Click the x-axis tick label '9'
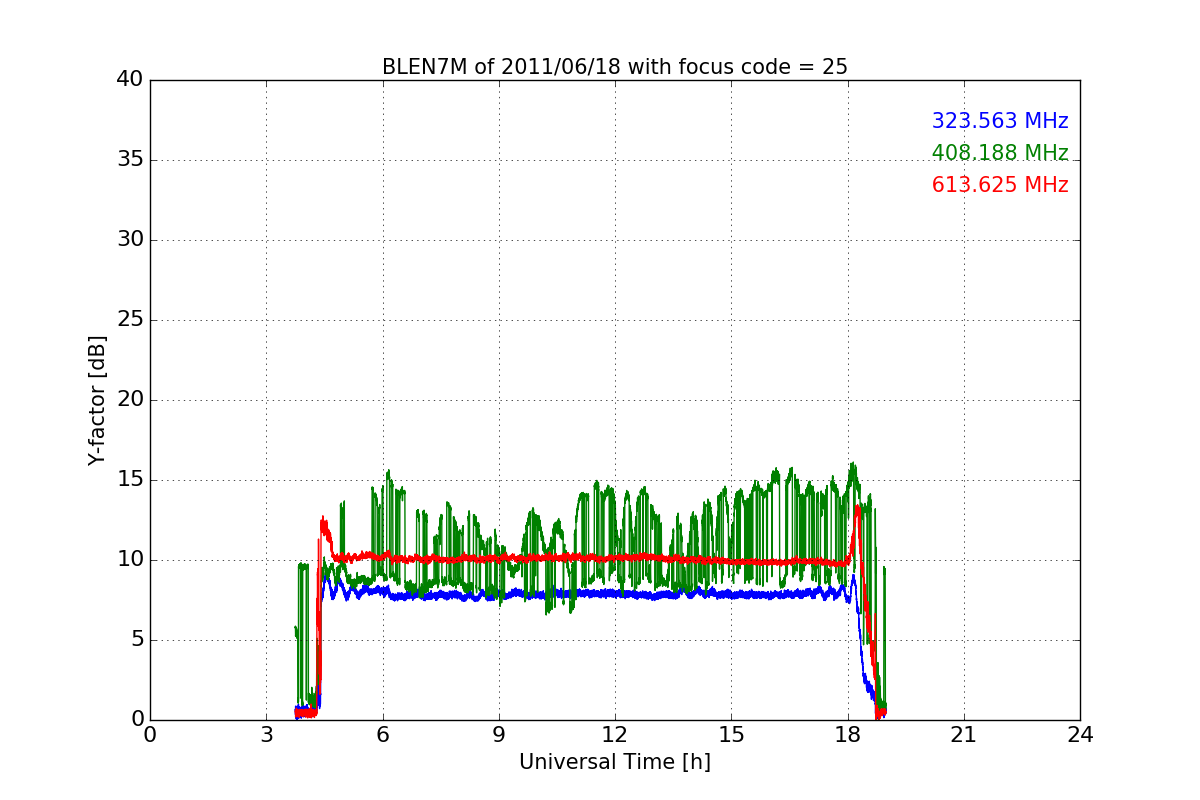The height and width of the screenshot is (800, 1200). [499, 734]
